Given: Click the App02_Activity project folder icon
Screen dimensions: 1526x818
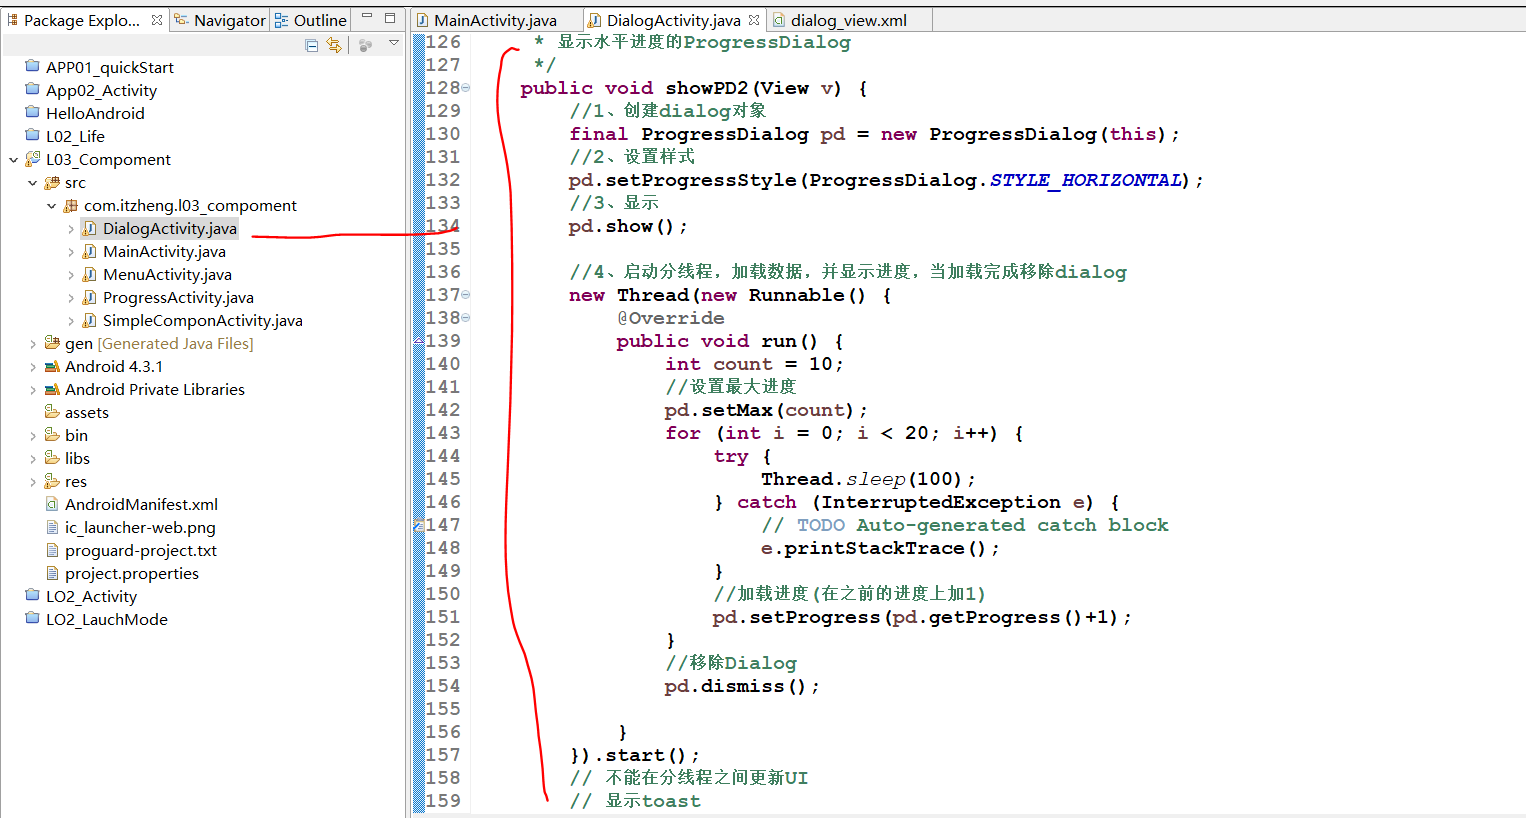Looking at the screenshot, I should [x=32, y=89].
